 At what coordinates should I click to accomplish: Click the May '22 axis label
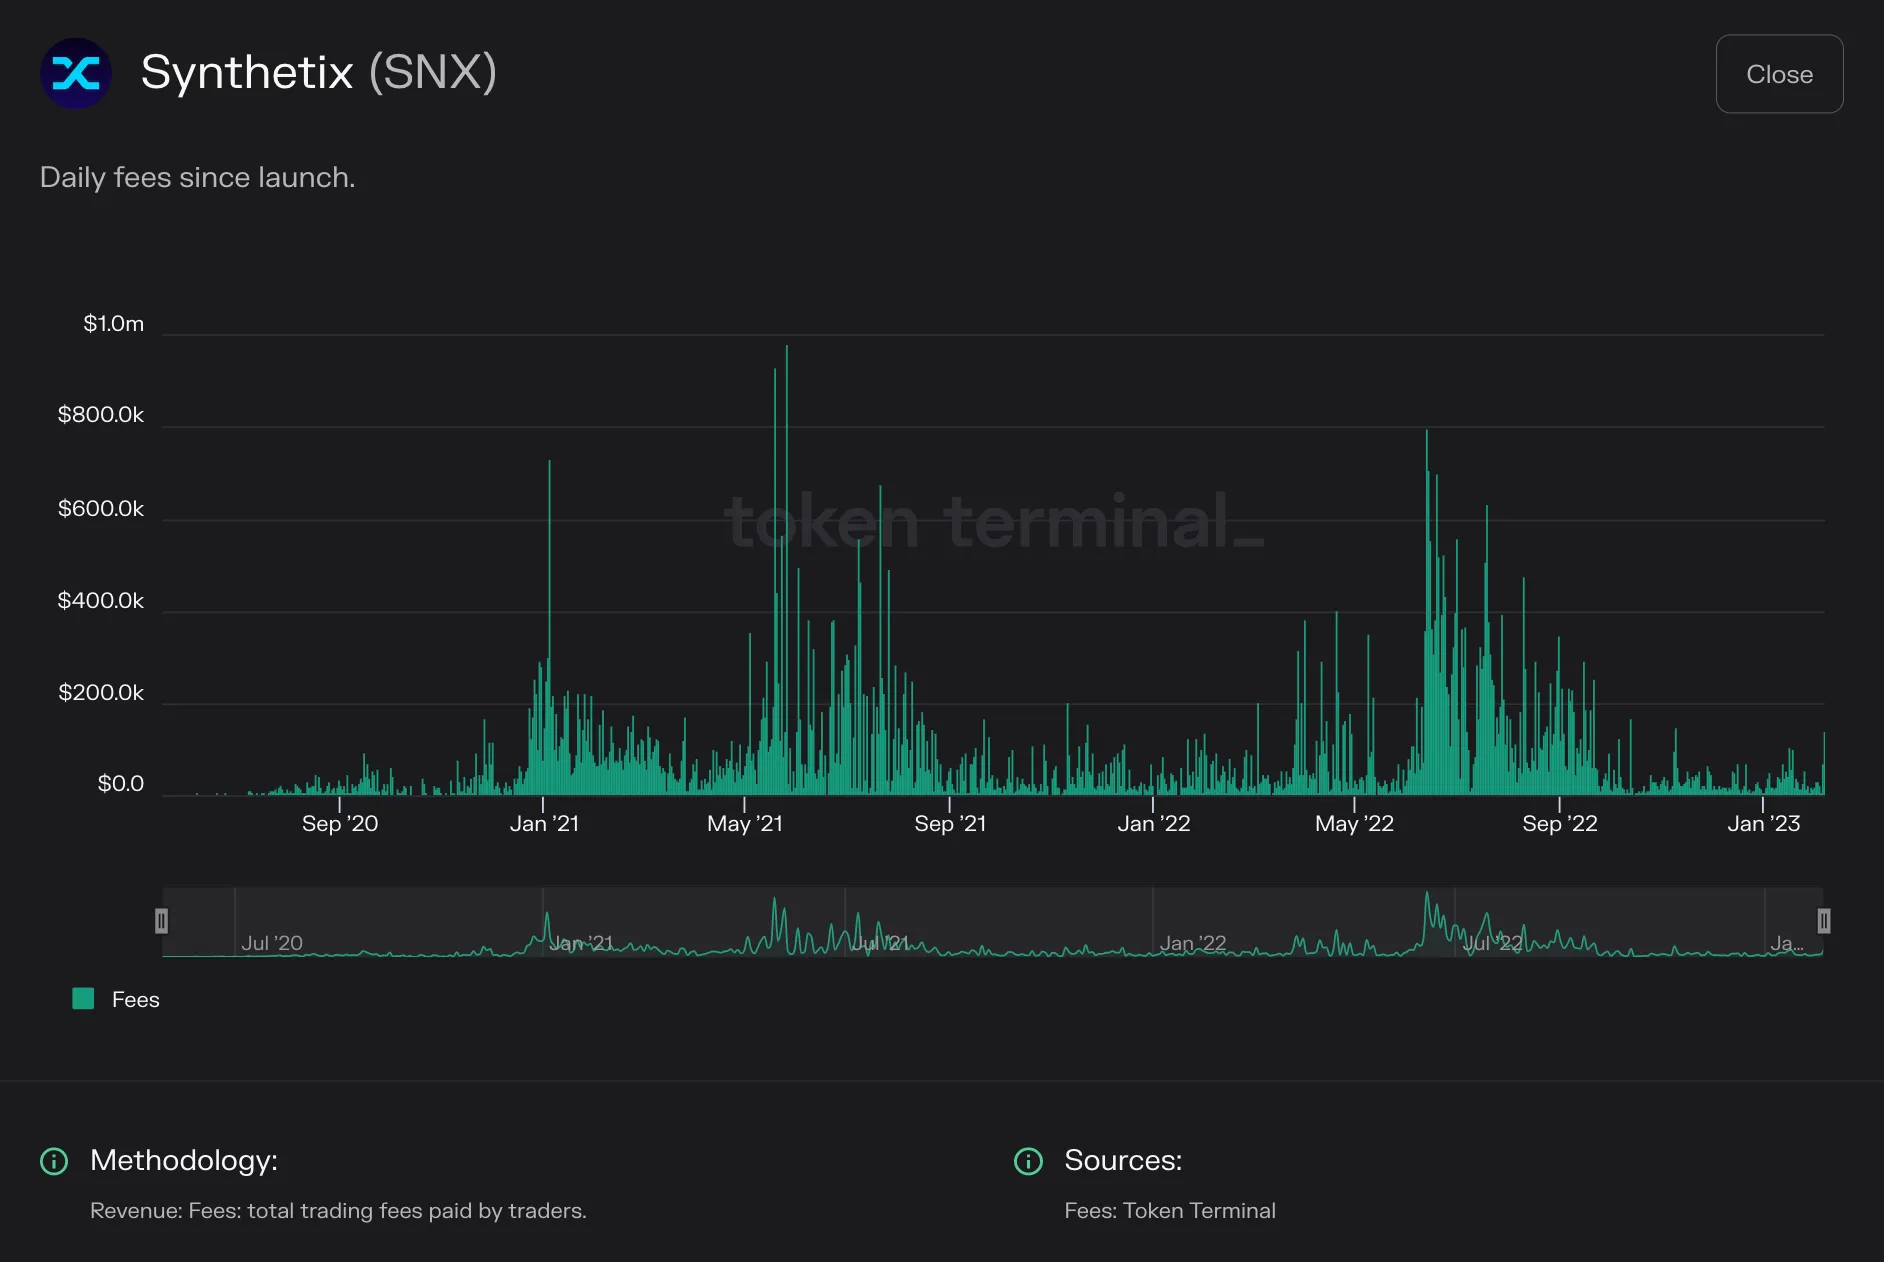(x=1354, y=824)
